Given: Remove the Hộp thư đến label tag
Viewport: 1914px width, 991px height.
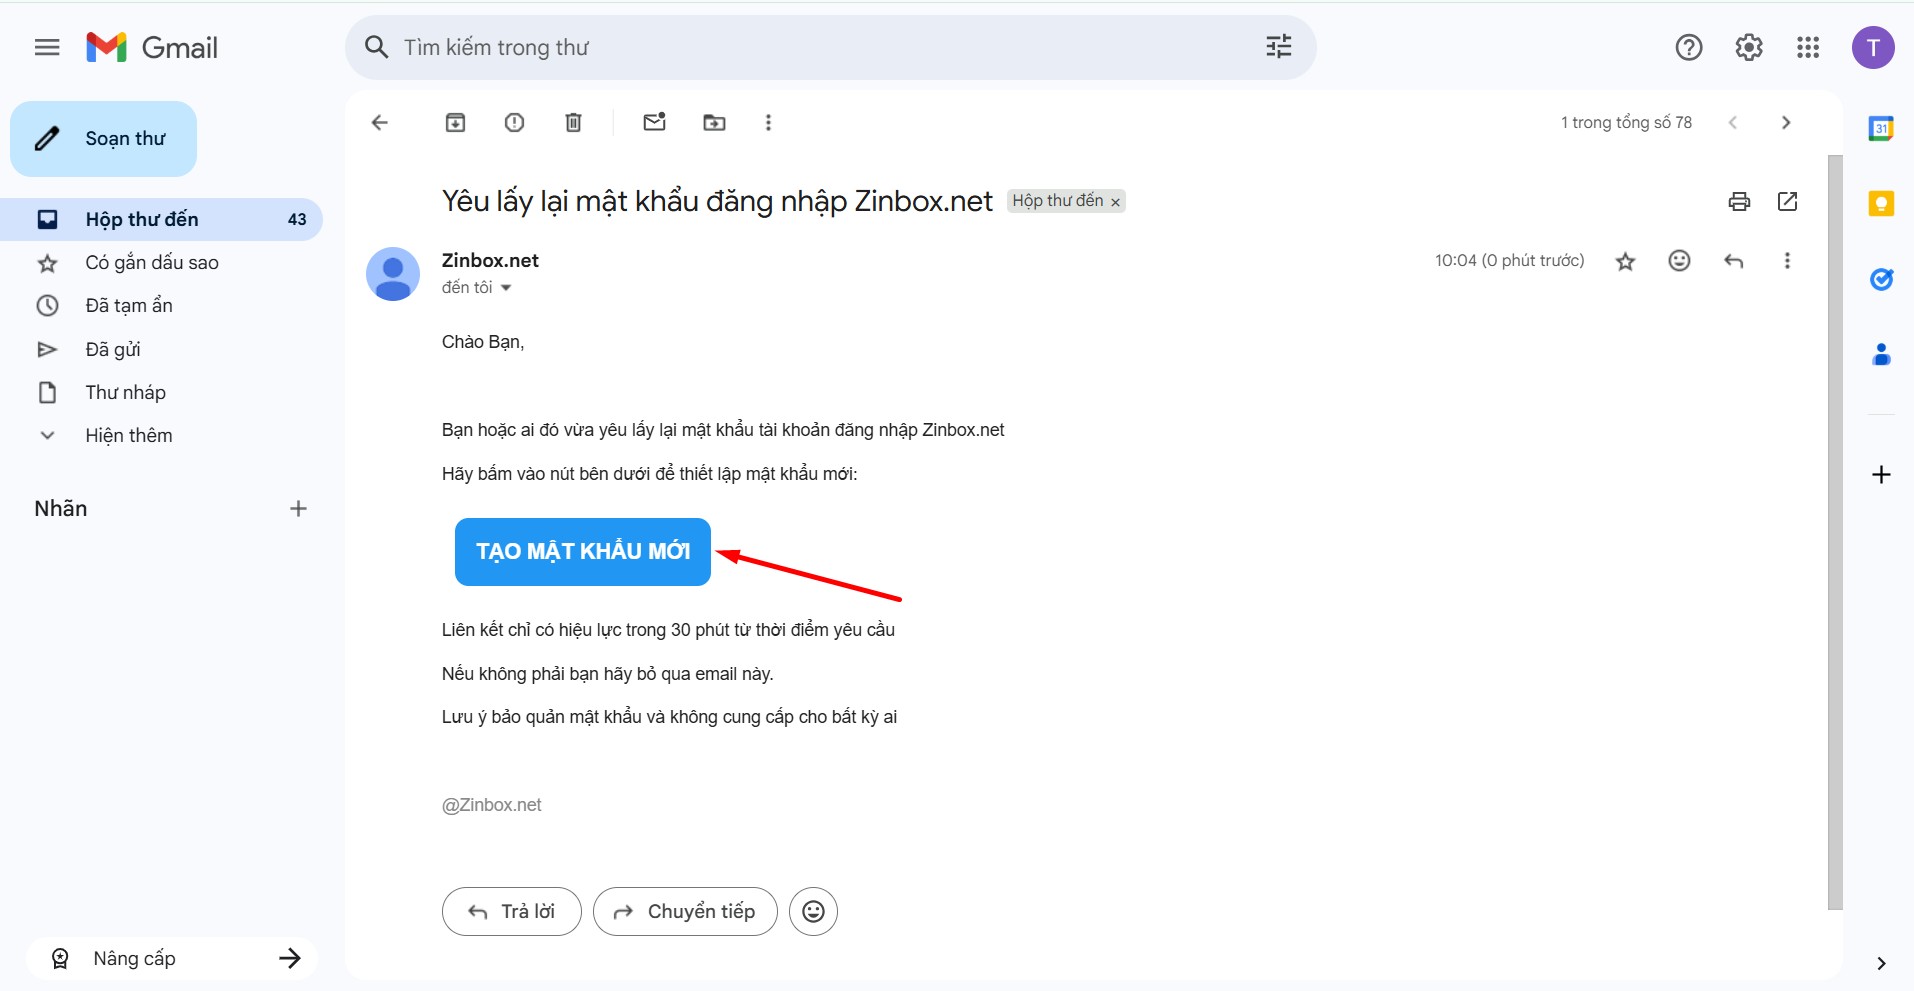Looking at the screenshot, I should point(1115,202).
